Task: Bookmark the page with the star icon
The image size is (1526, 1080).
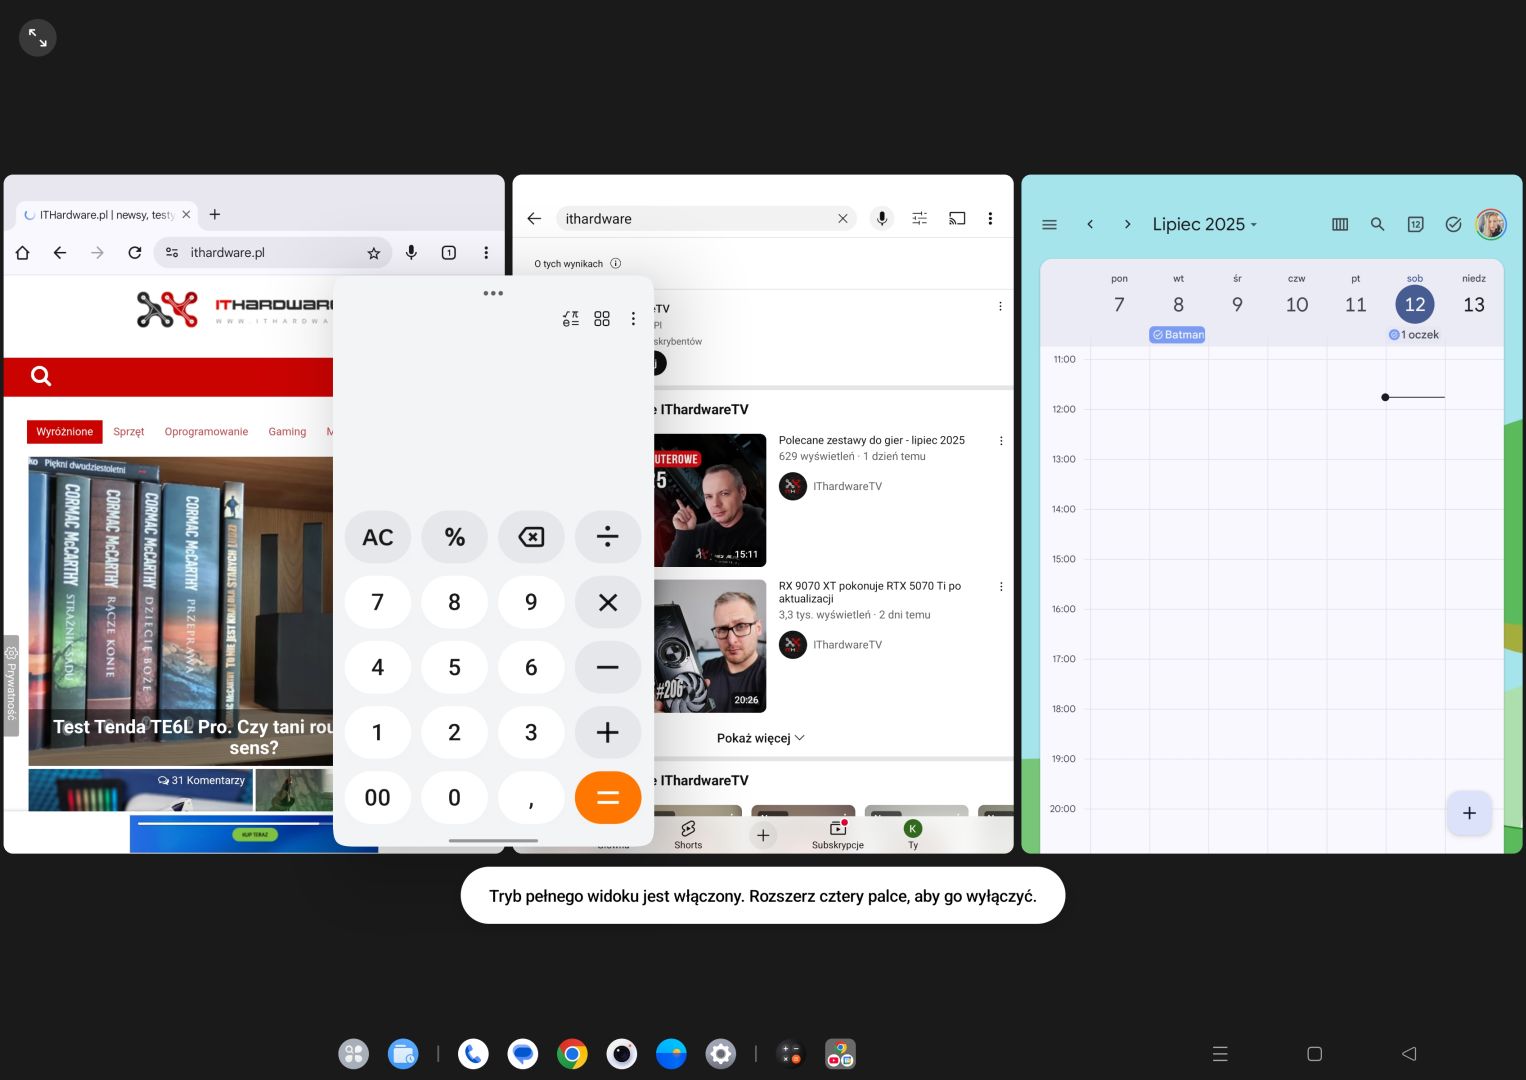Action: [374, 253]
